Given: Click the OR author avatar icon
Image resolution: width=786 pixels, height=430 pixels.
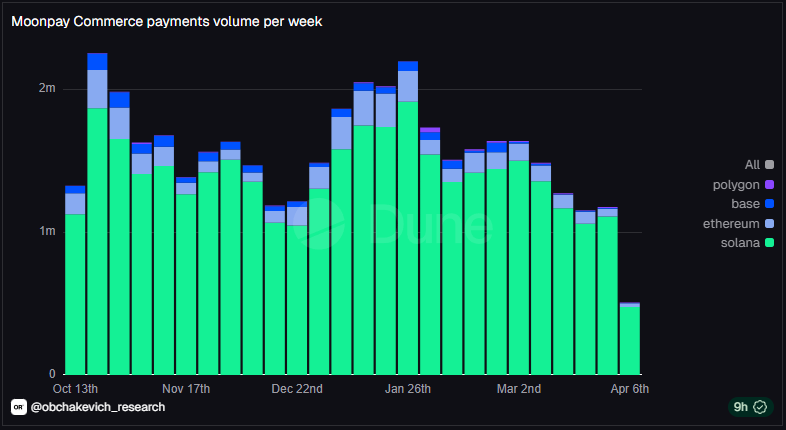Looking at the screenshot, I should coord(18,407).
